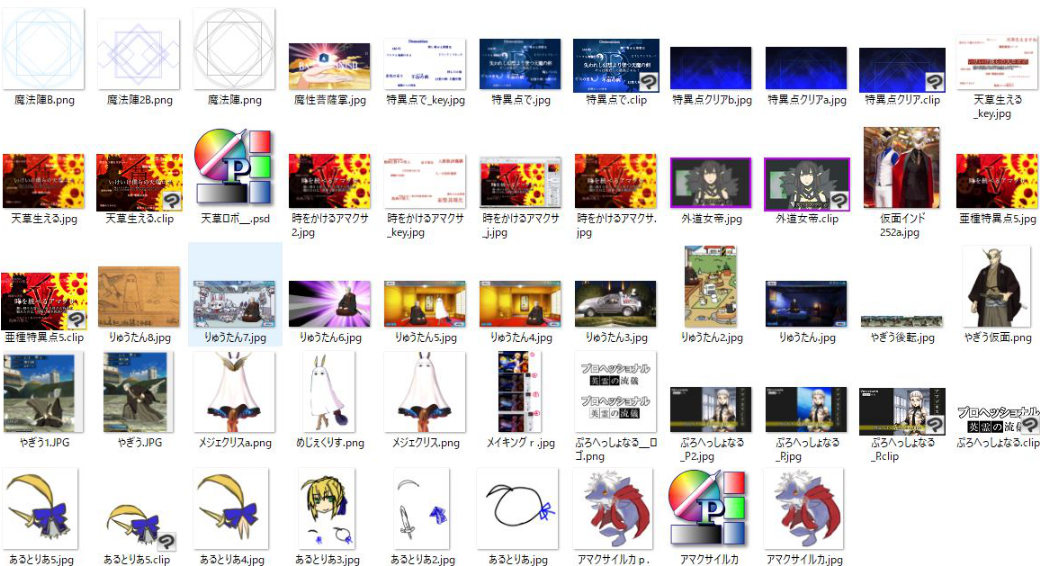Select 特異点クリアb.jpg thumbnail
Screen dimensions: 1040x566
[x=709, y=68]
